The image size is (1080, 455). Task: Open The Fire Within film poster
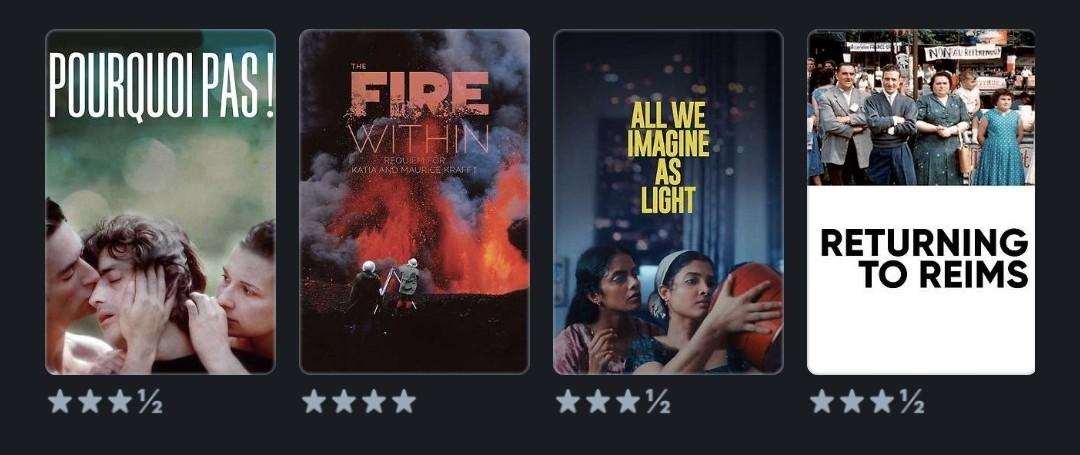pos(415,202)
